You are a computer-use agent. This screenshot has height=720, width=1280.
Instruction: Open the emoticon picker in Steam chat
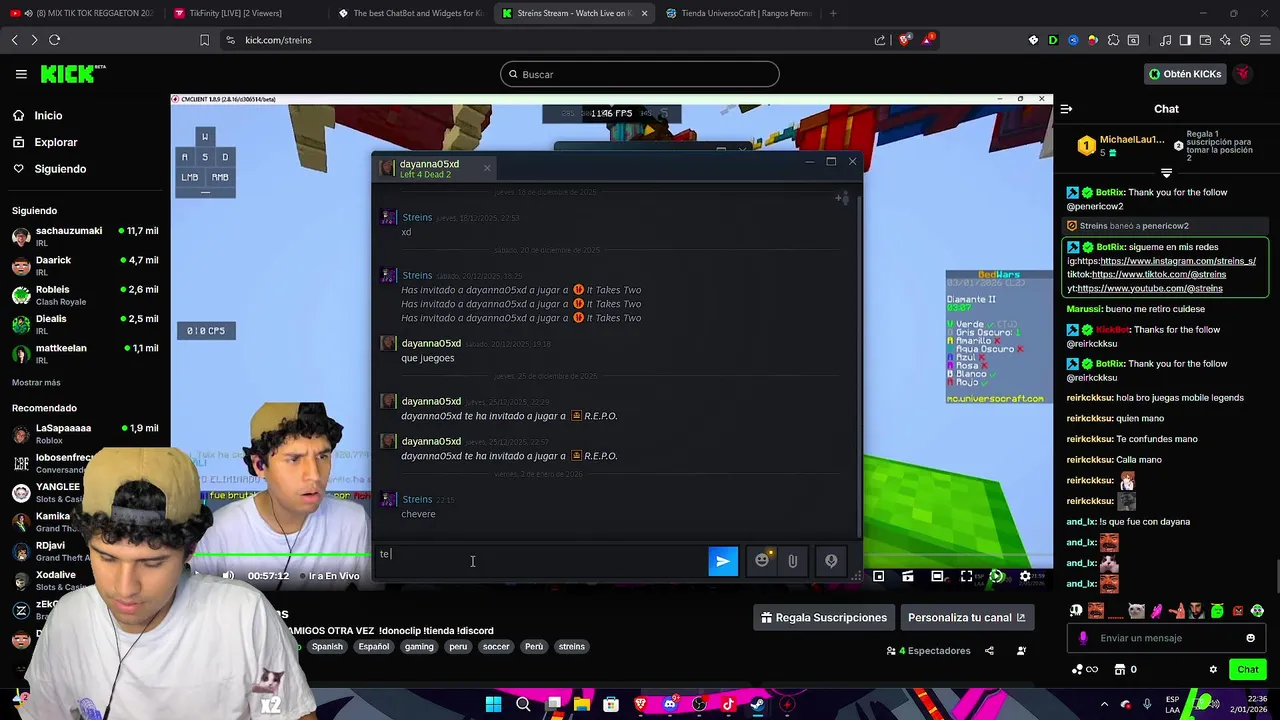[762, 561]
